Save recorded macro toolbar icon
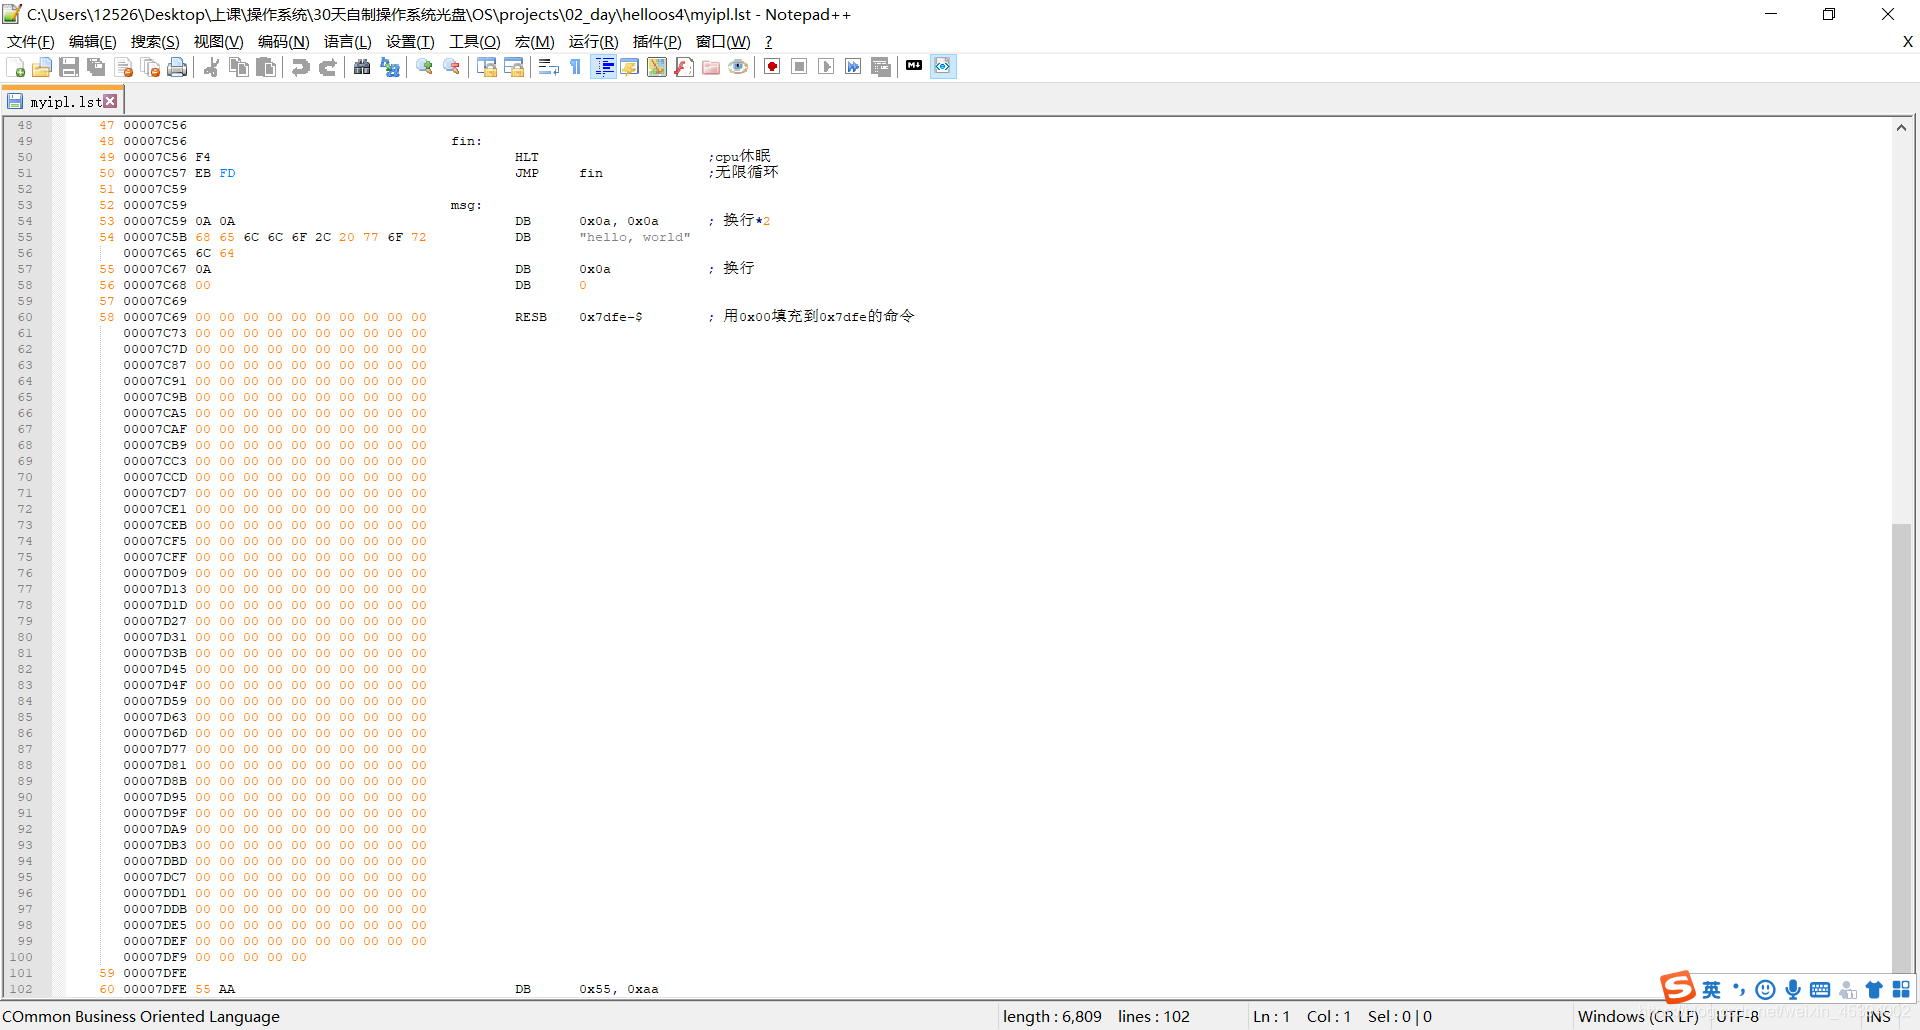1920x1030 pixels. pos(881,67)
